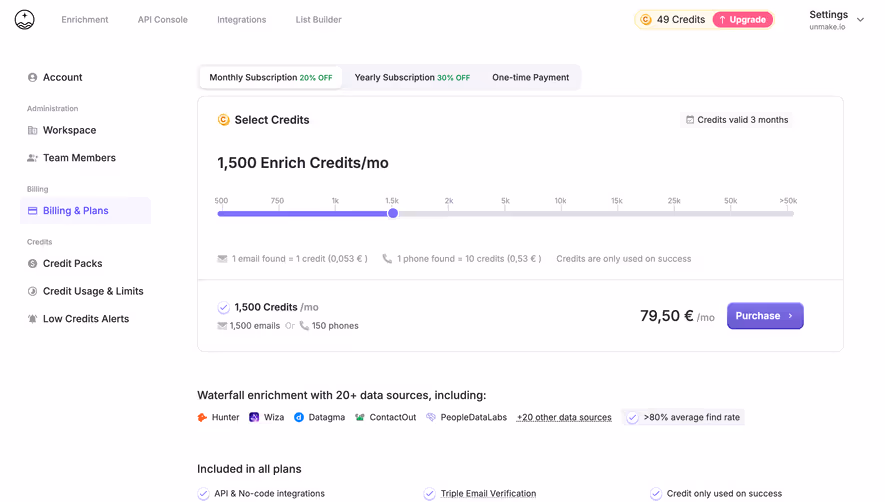Click phone icon next to 150 phones
The image size is (885, 502).
point(304,326)
